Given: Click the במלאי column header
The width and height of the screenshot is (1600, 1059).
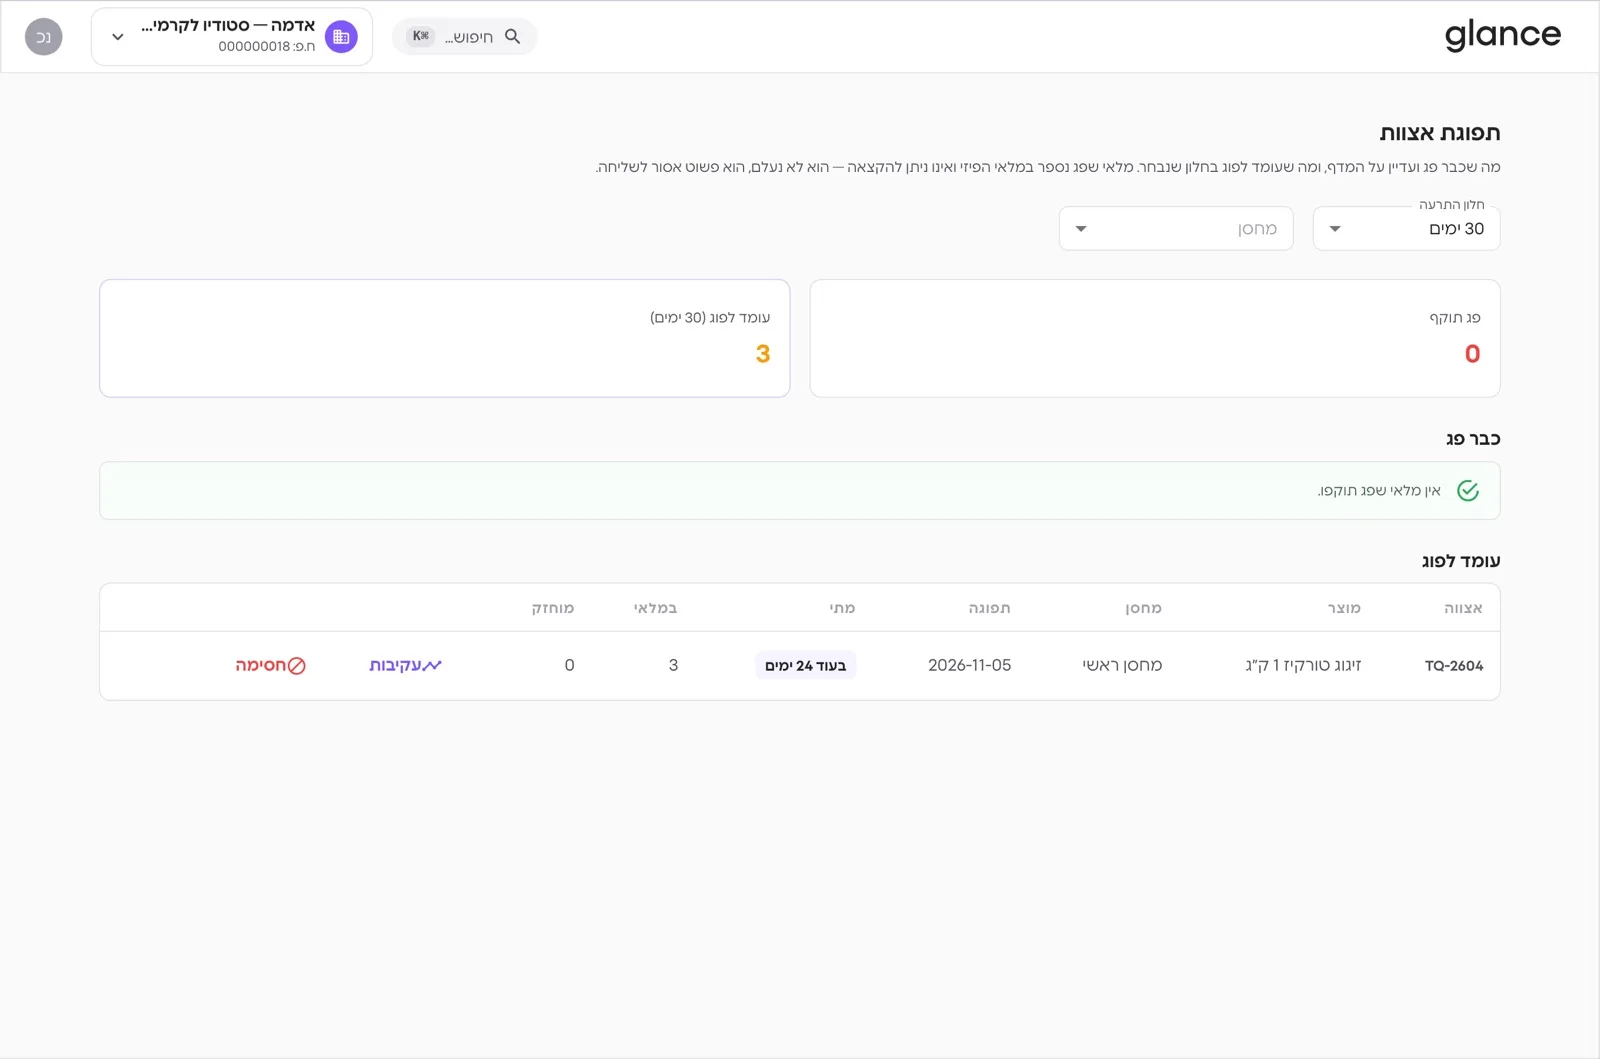Looking at the screenshot, I should (x=655, y=608).
